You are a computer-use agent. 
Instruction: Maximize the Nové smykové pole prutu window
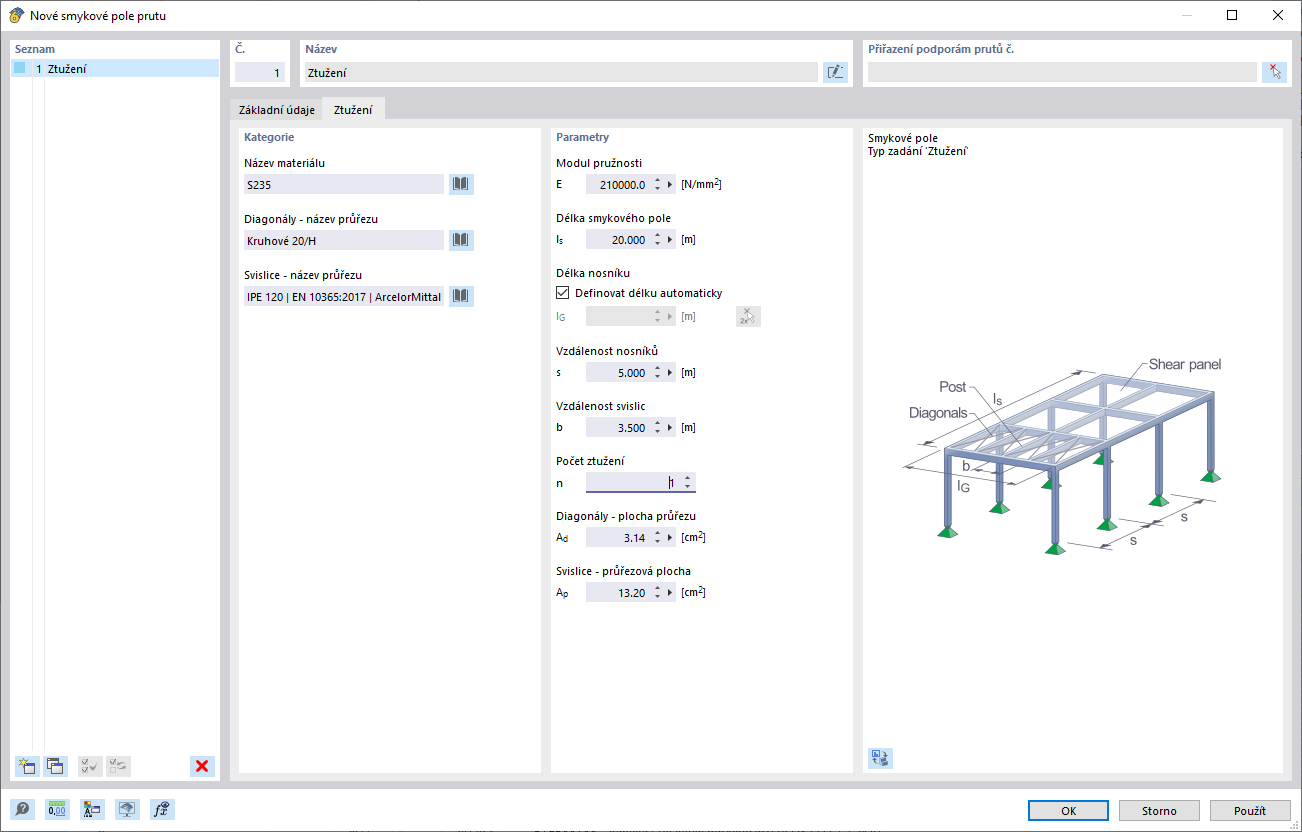point(1232,15)
